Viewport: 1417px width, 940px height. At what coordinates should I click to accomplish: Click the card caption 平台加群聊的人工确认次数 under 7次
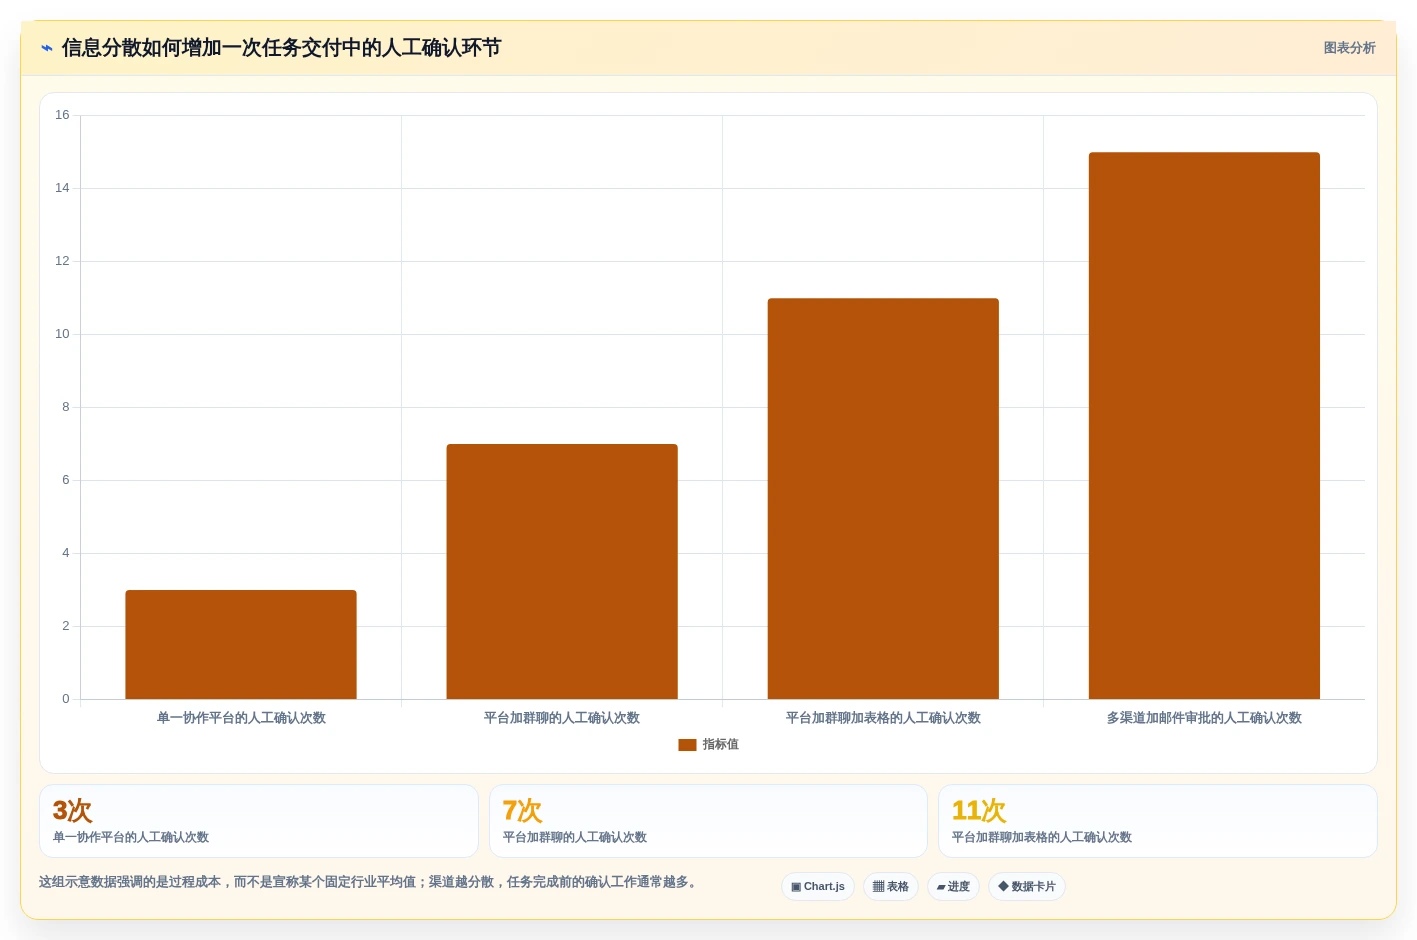[x=575, y=838]
